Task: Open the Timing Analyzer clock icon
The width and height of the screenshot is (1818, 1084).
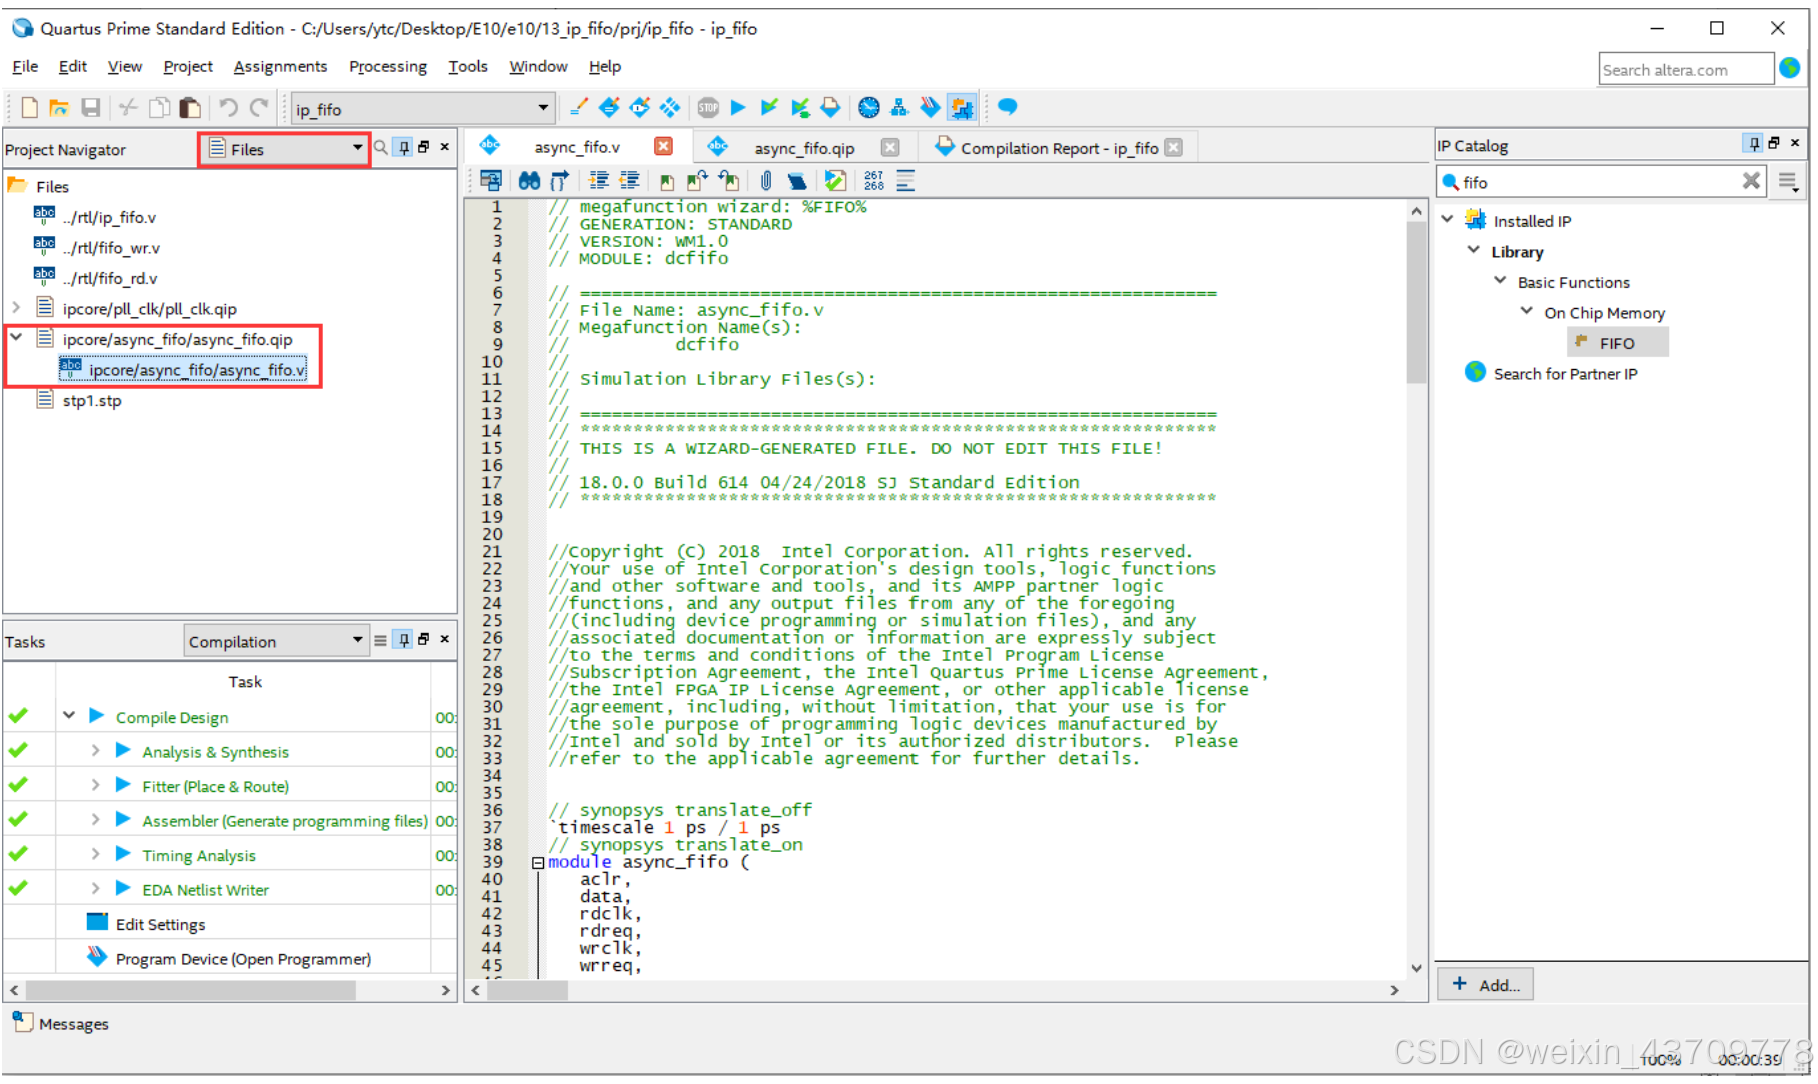Action: click(x=869, y=107)
